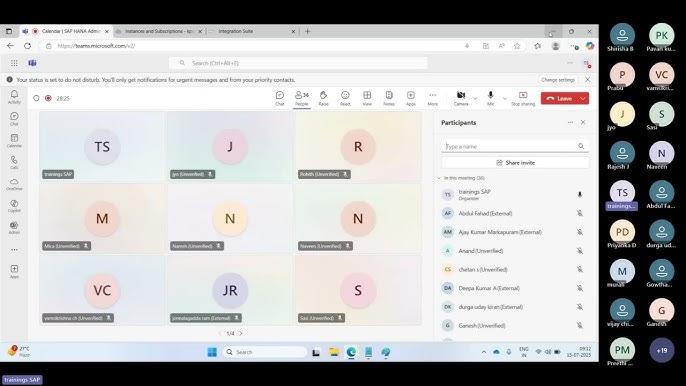This screenshot has width=686, height=386.
Task: Open the Microsoft apps launcher grid
Action: pos(14,63)
